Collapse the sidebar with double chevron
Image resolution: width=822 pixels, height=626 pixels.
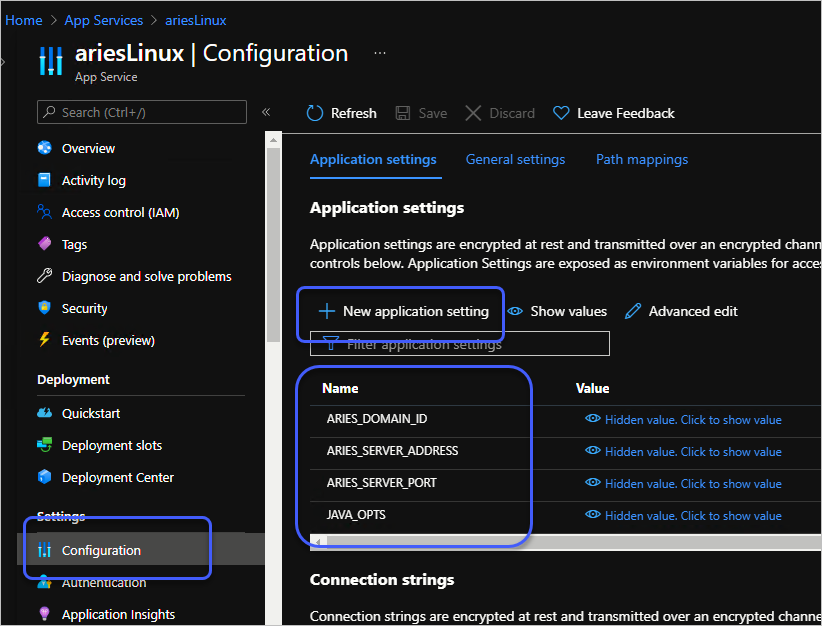pyautogui.click(x=266, y=112)
